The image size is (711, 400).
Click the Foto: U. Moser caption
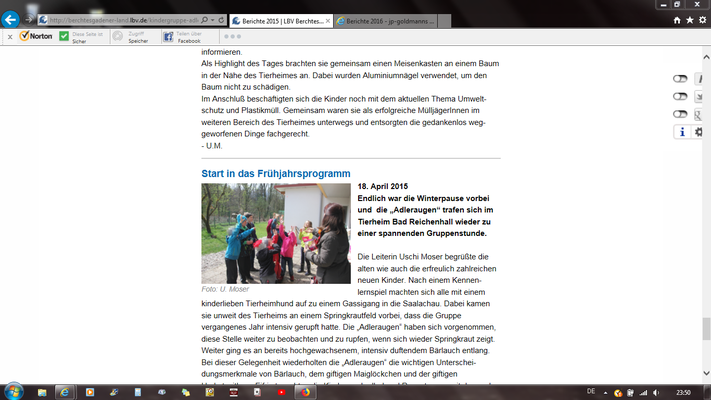225,289
